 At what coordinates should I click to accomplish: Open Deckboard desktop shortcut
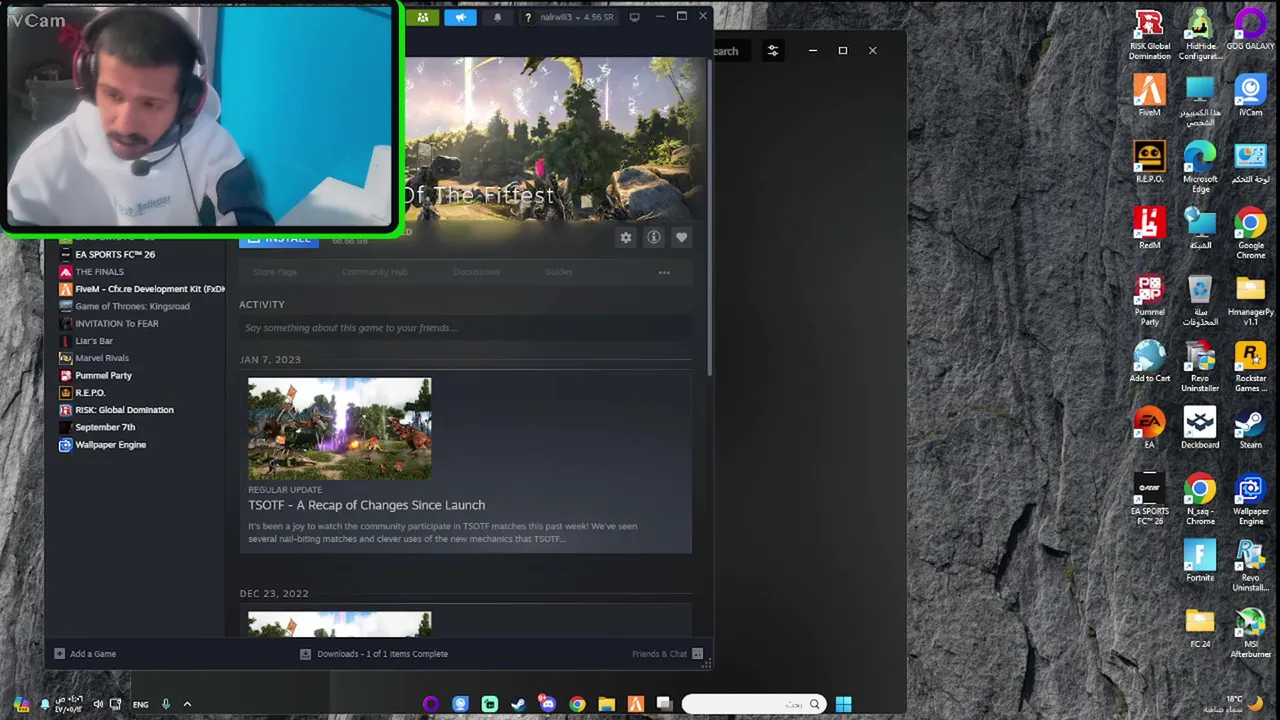click(x=1200, y=427)
